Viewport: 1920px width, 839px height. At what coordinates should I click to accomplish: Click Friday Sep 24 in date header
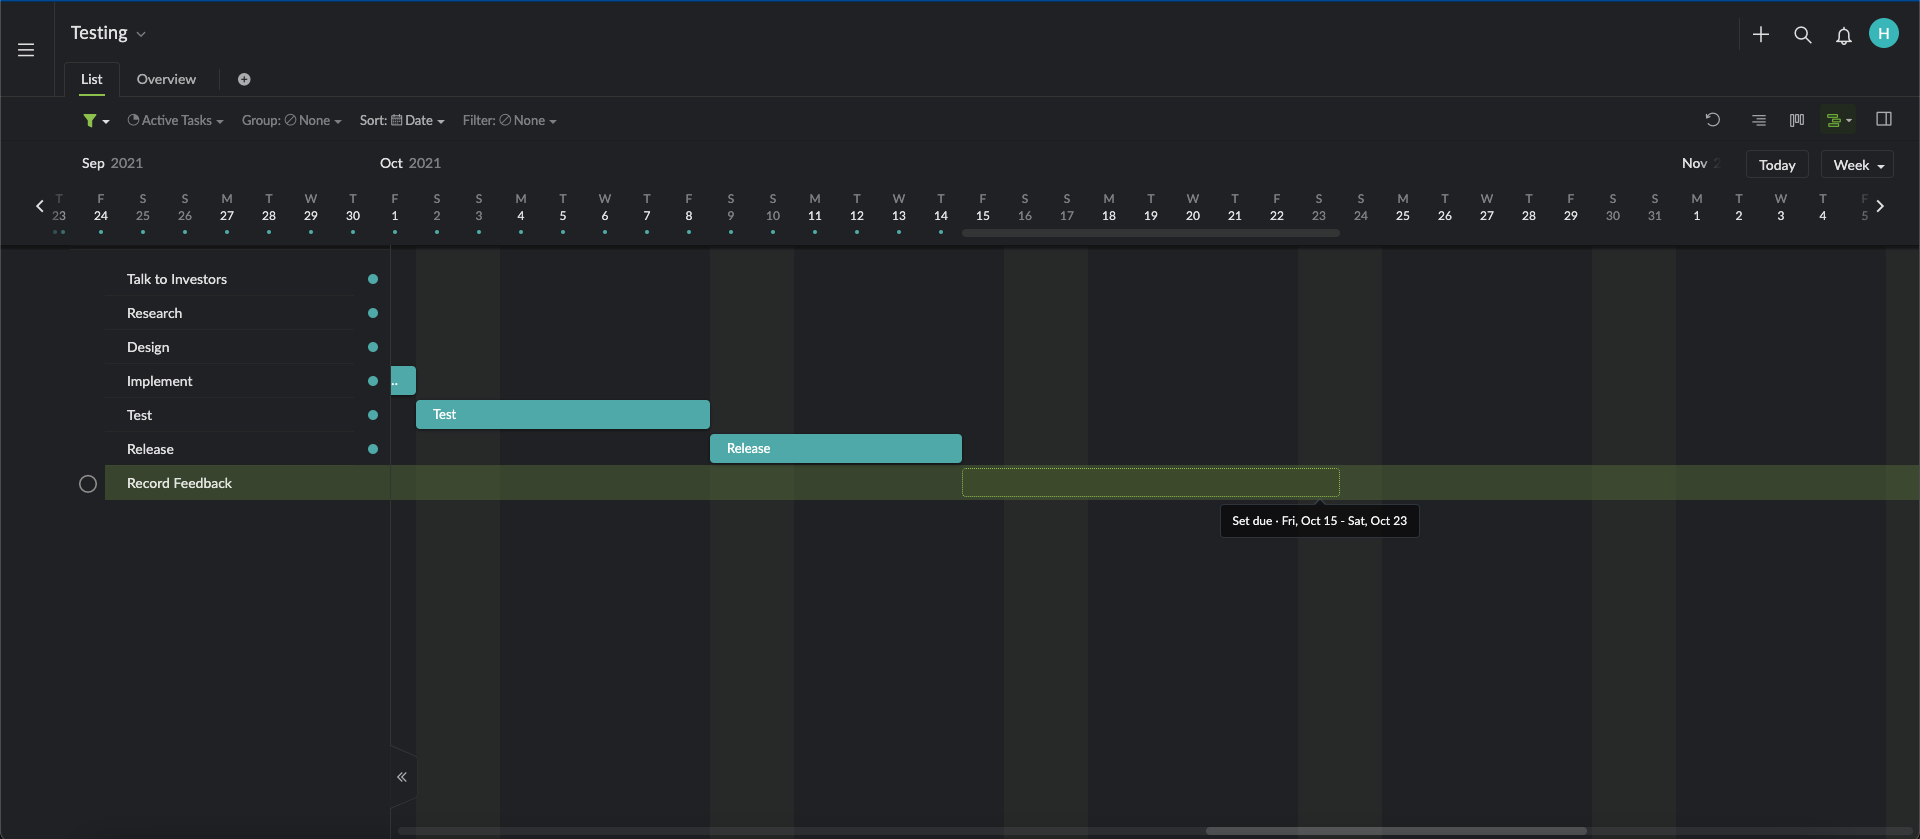(x=101, y=207)
